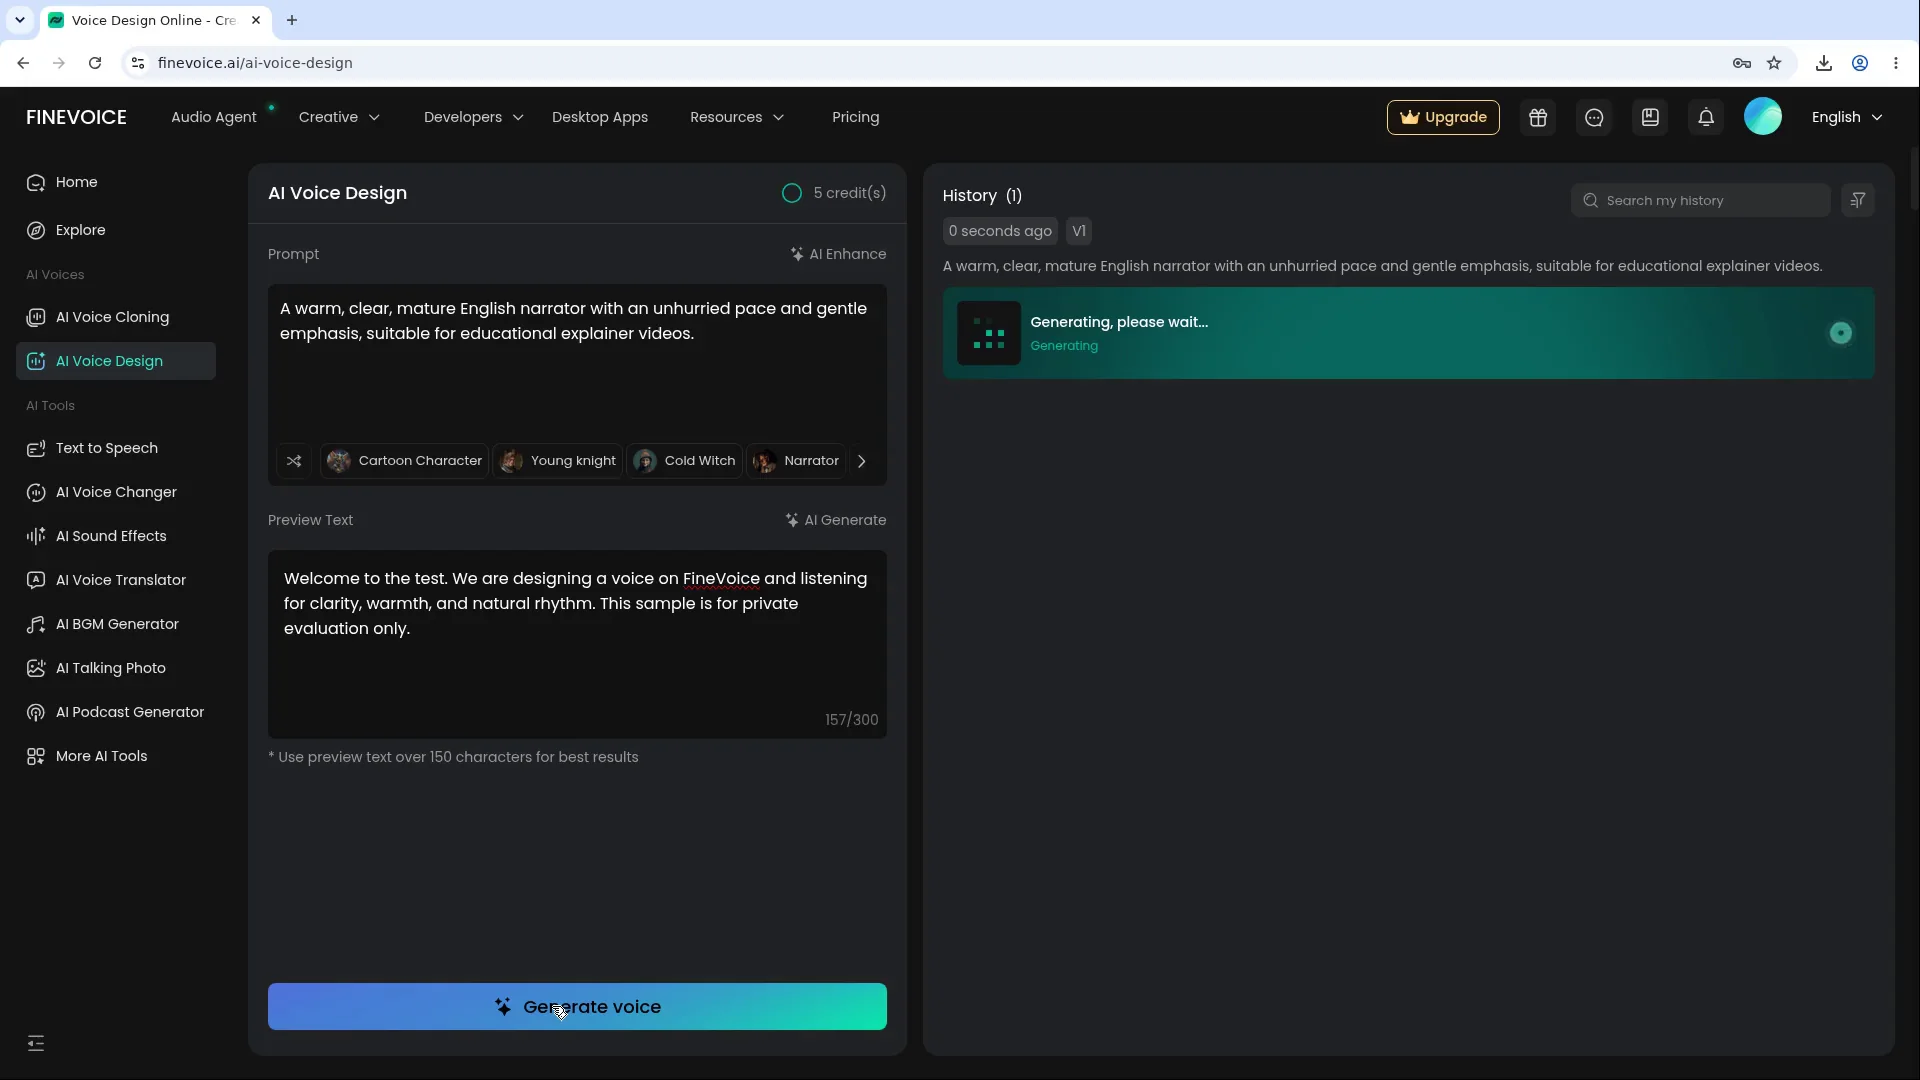1920x1080 pixels.
Task: Open the English language dropdown
Action: (1847, 117)
